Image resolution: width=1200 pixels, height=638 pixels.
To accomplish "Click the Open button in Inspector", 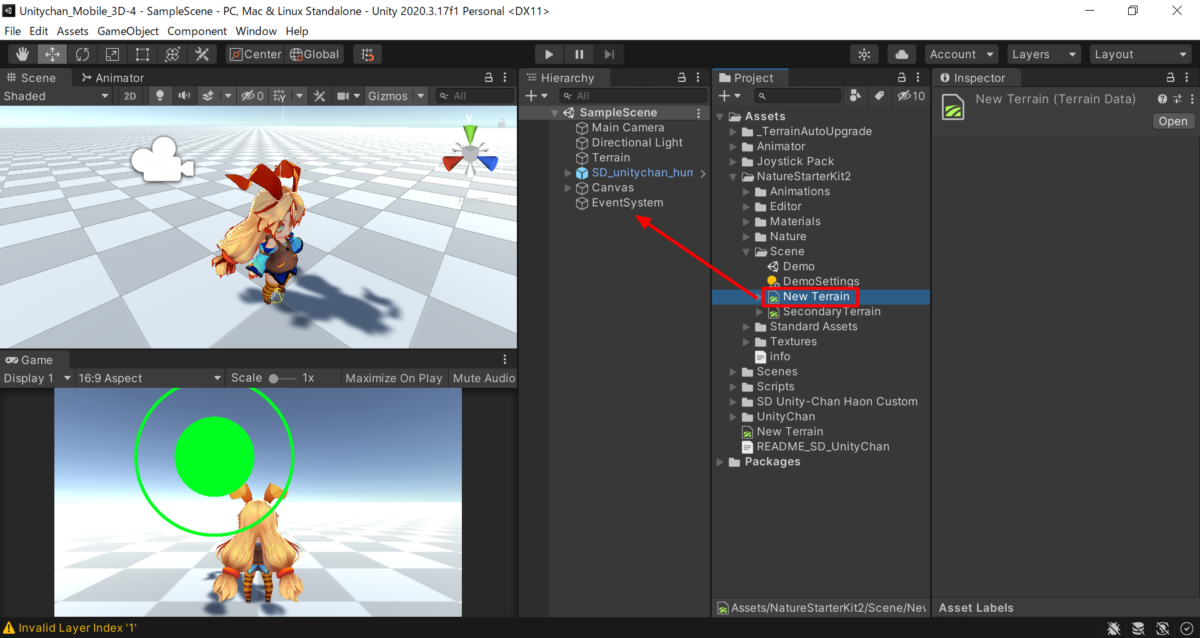I will [1173, 121].
